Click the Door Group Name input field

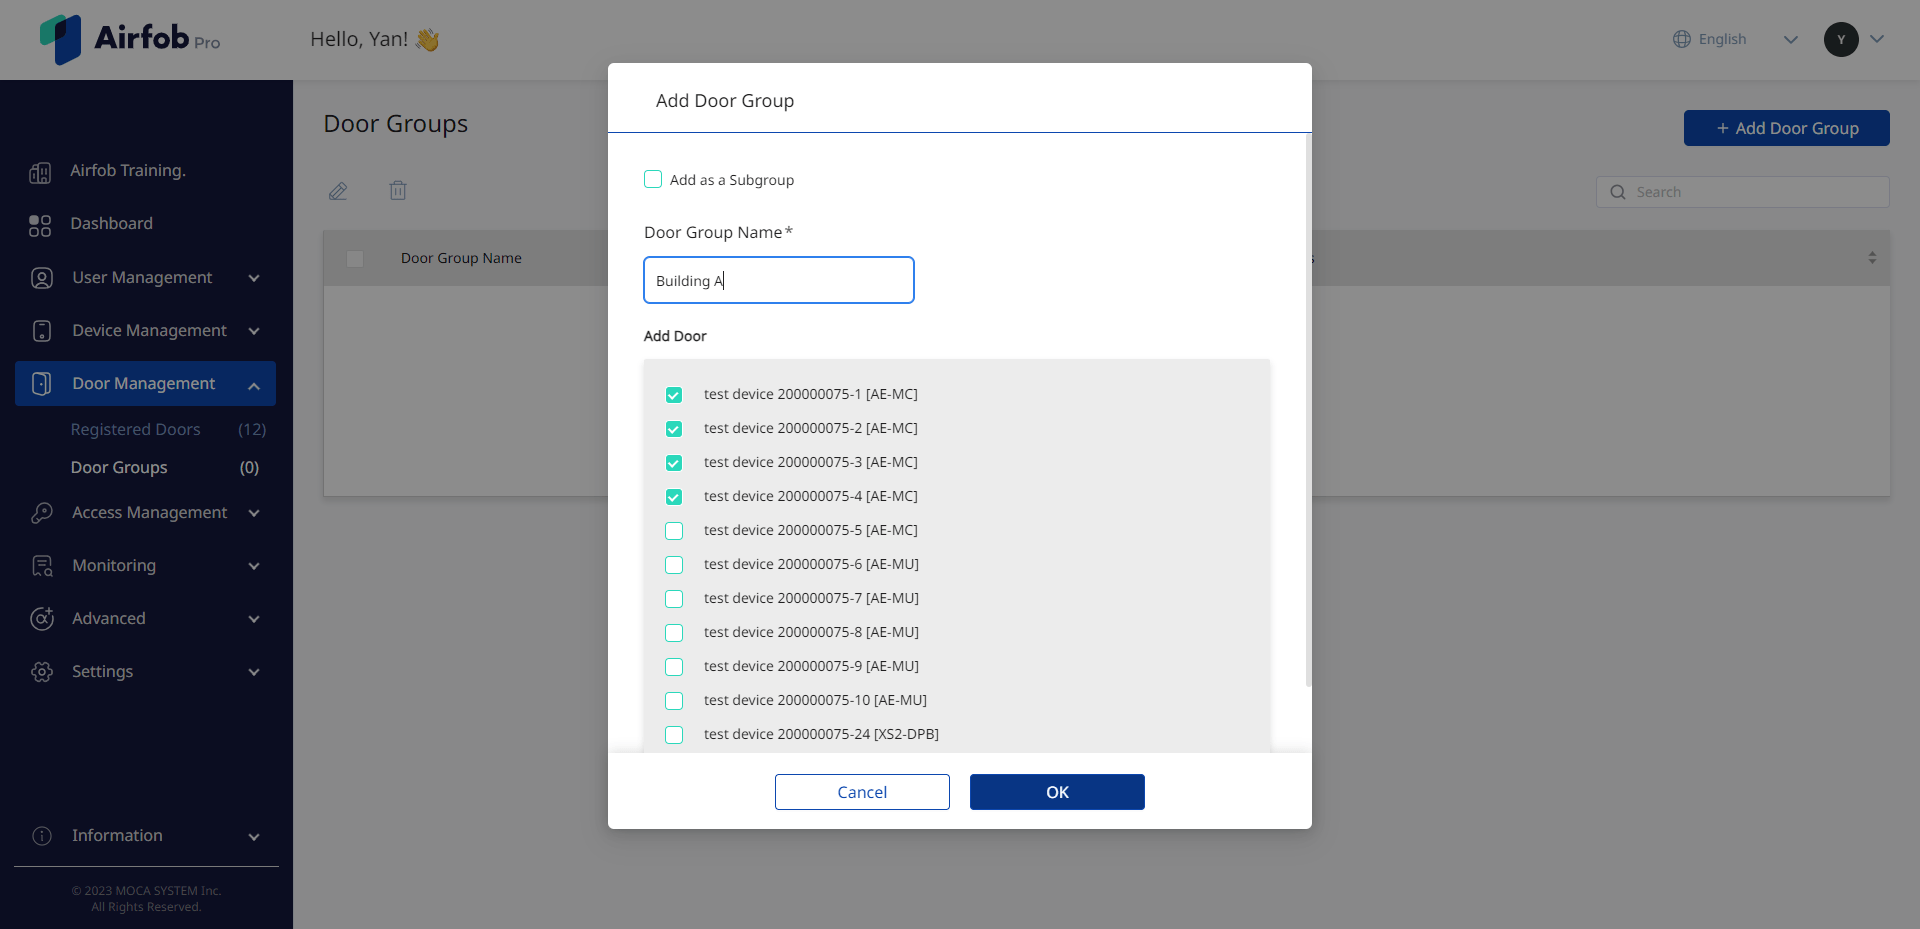pyautogui.click(x=779, y=280)
